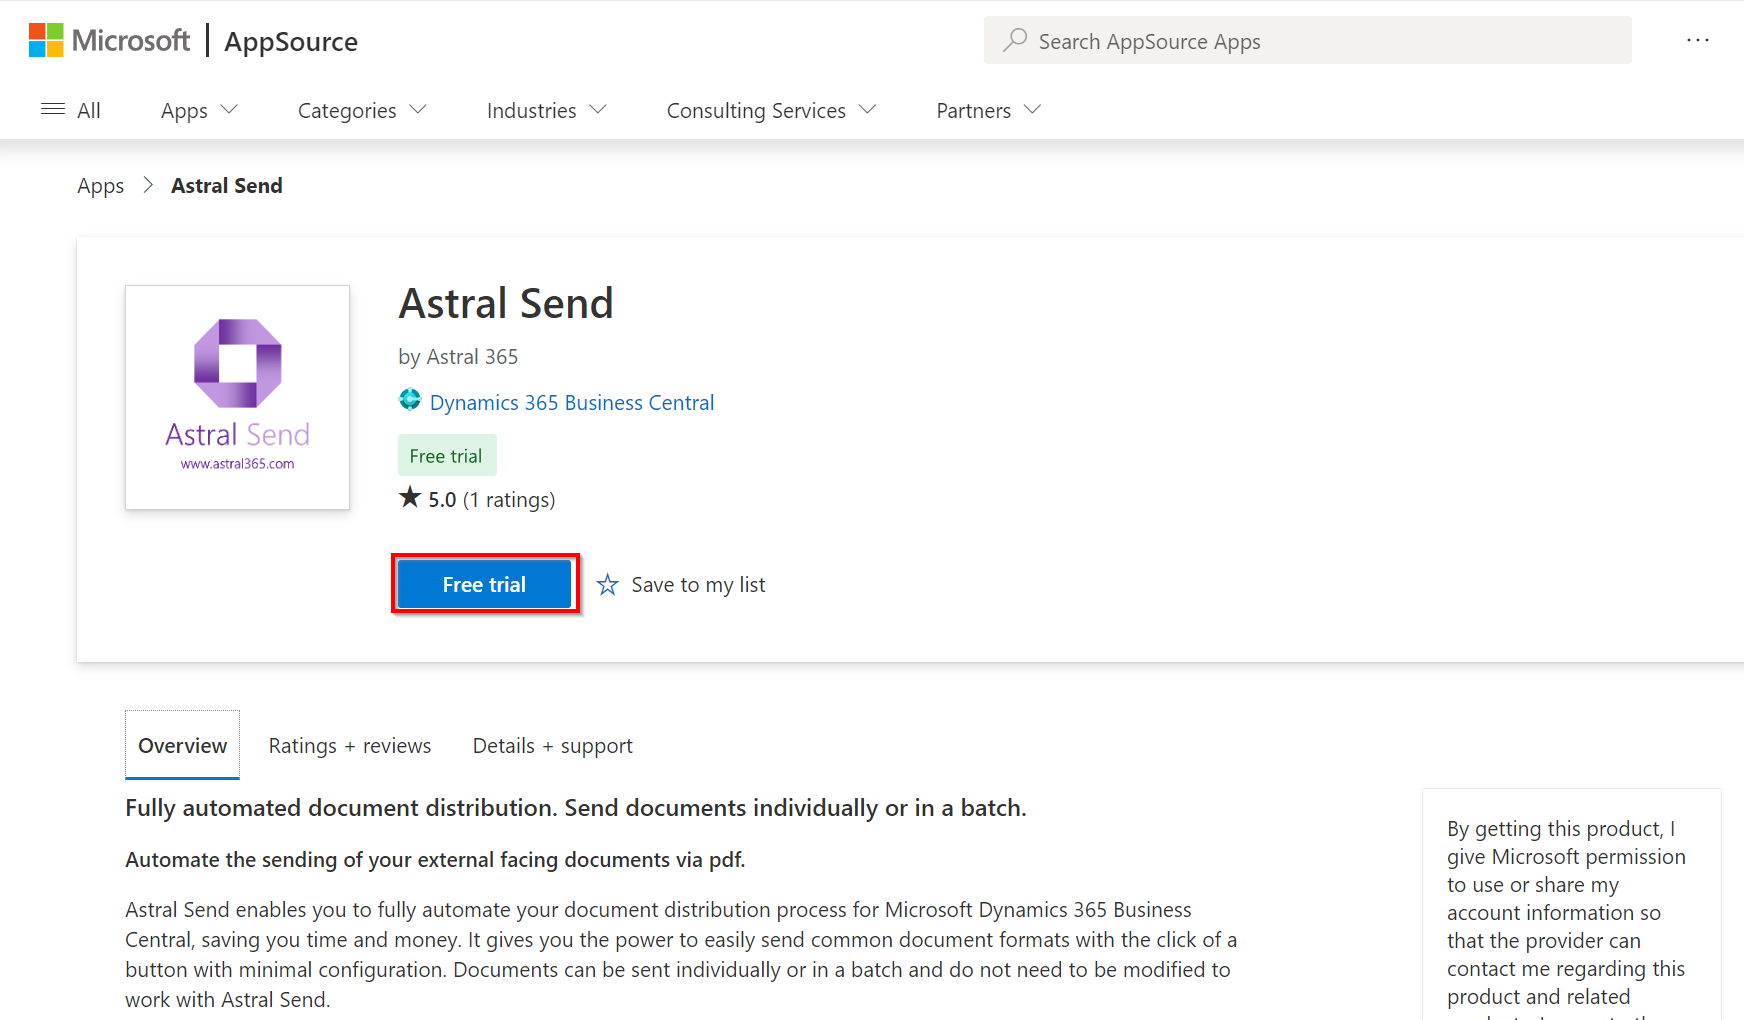Open the three-dot more options menu
This screenshot has height=1020, width=1744.
[1697, 40]
